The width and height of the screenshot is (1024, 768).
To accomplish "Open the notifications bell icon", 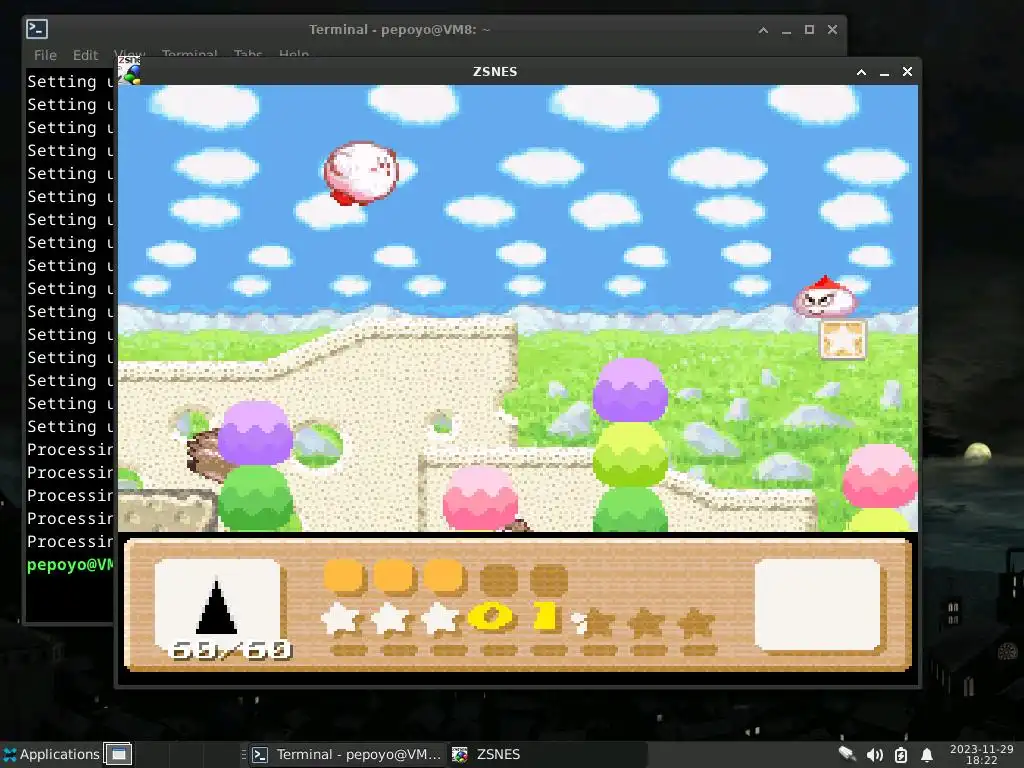I will (927, 755).
